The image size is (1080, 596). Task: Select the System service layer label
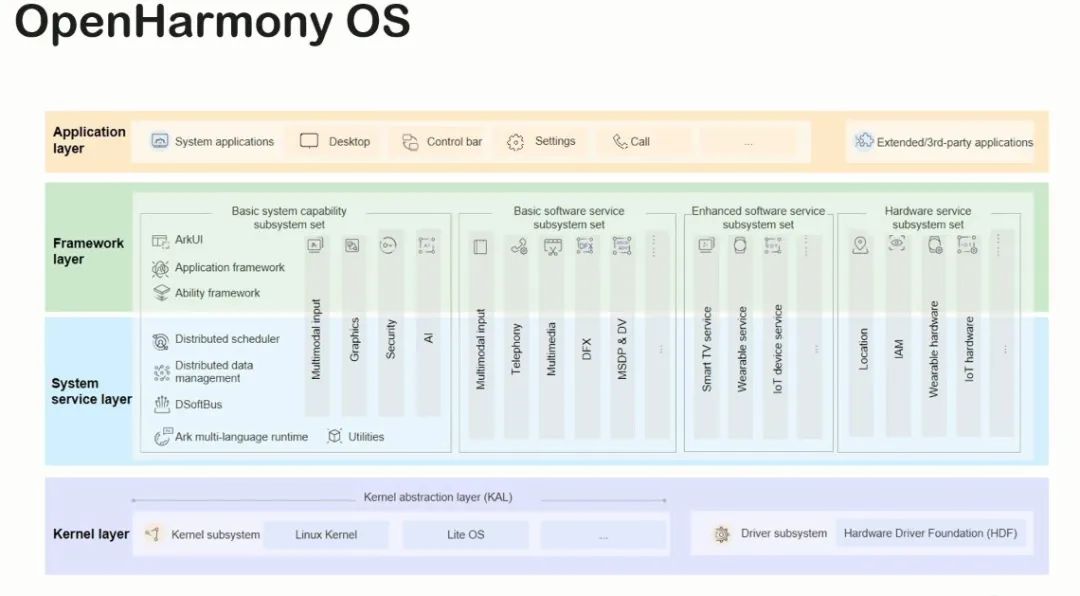coord(92,391)
